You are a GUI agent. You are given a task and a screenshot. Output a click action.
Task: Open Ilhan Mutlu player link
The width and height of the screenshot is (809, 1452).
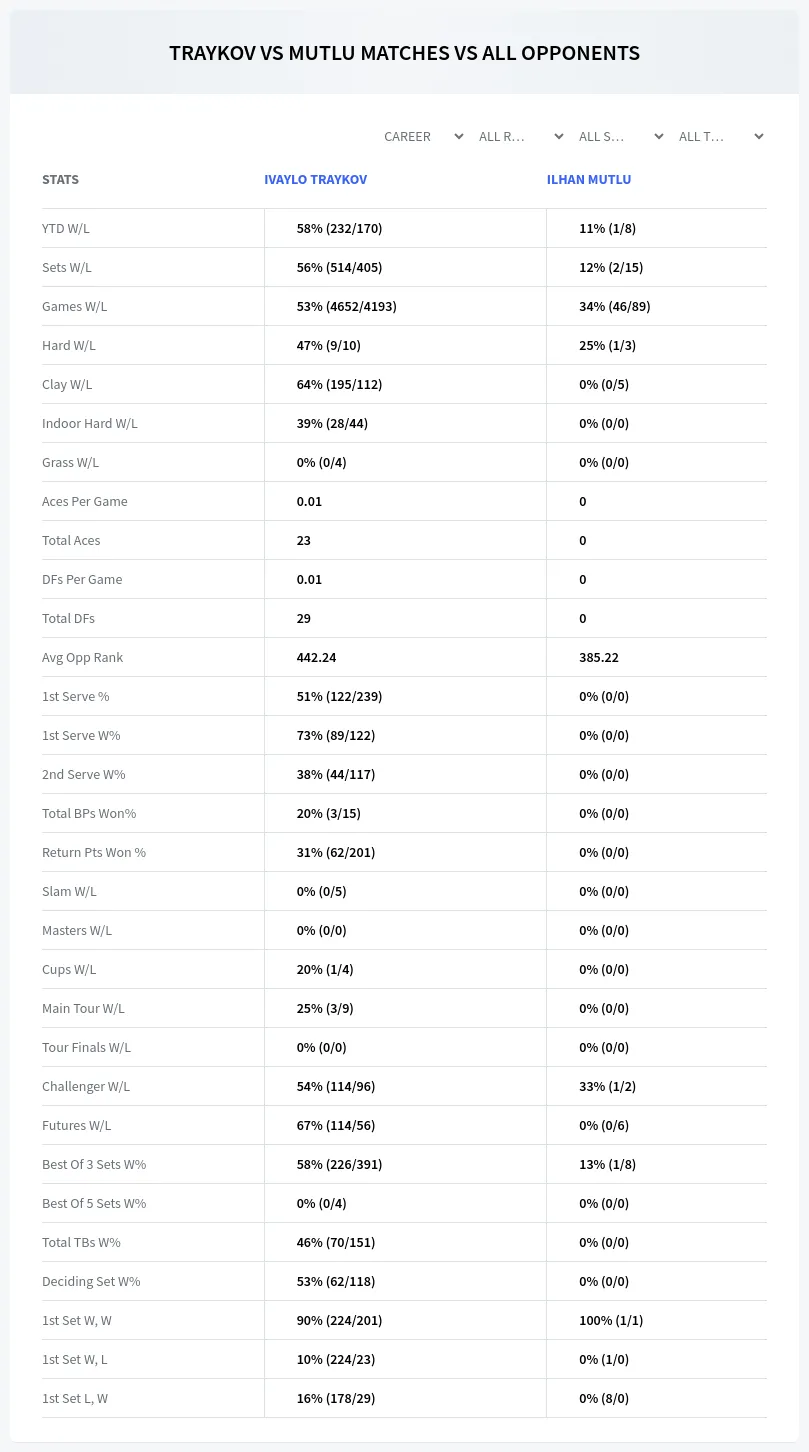tap(589, 180)
